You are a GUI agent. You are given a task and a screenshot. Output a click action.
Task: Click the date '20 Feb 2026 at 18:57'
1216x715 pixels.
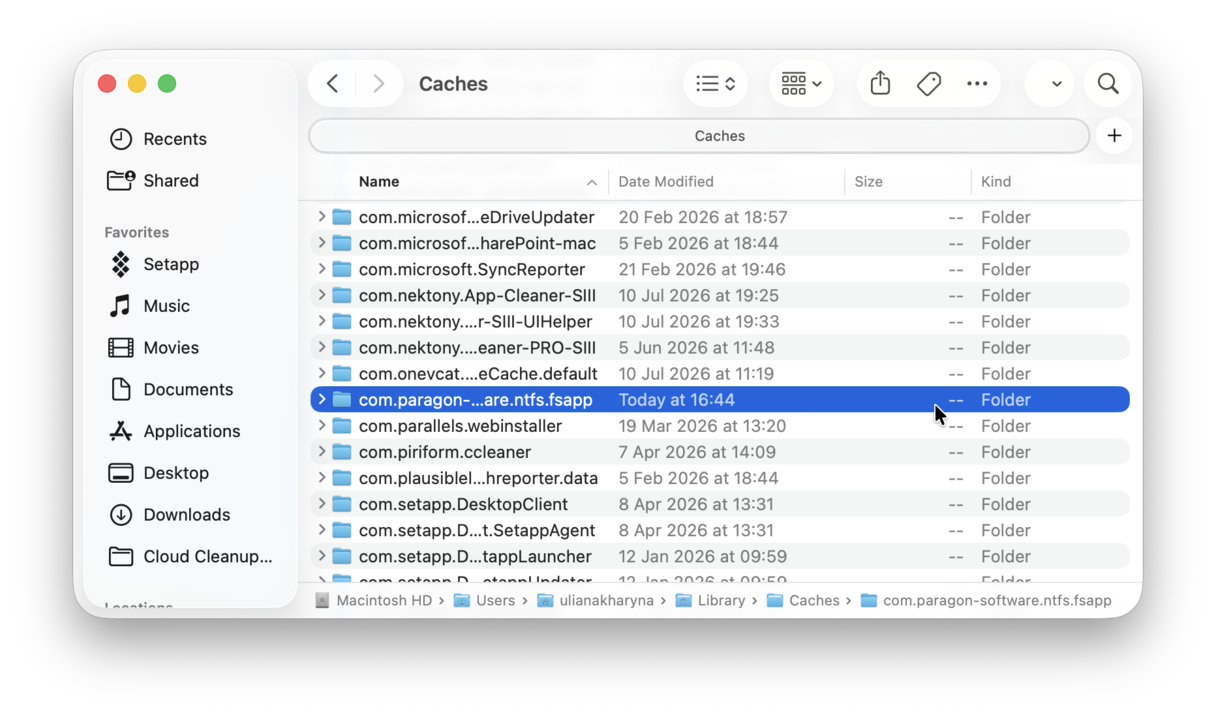(703, 217)
